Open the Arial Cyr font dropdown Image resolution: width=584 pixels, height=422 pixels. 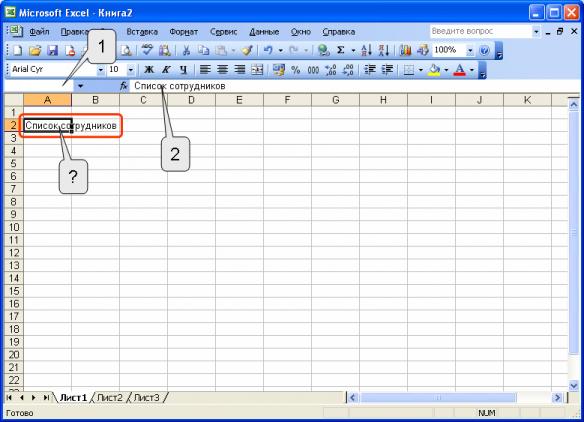point(100,70)
